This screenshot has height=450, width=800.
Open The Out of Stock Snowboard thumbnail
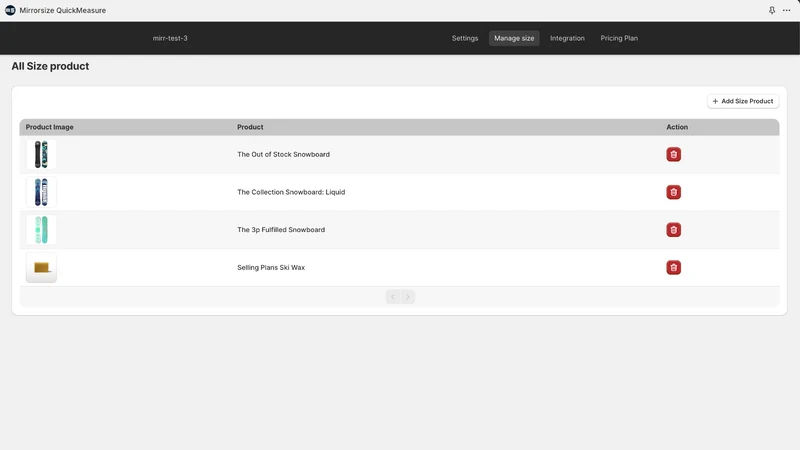(x=41, y=154)
